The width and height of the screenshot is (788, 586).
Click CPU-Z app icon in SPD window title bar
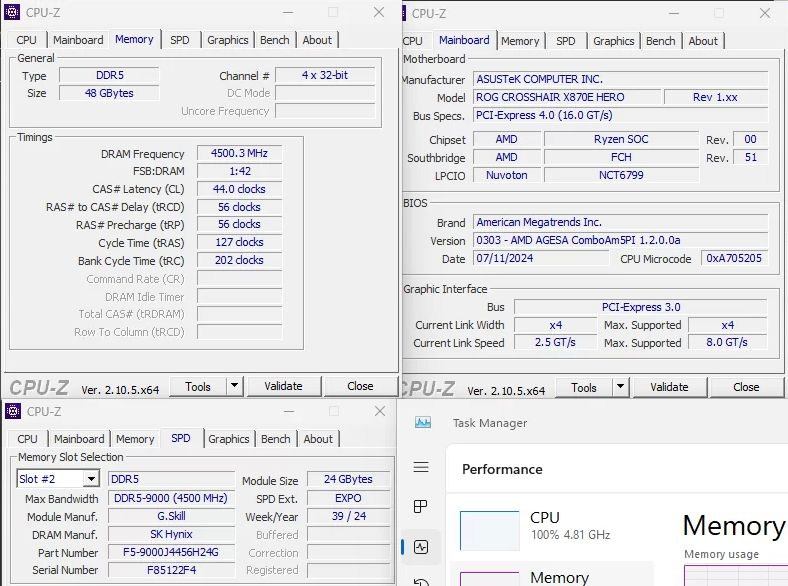(x=13, y=411)
